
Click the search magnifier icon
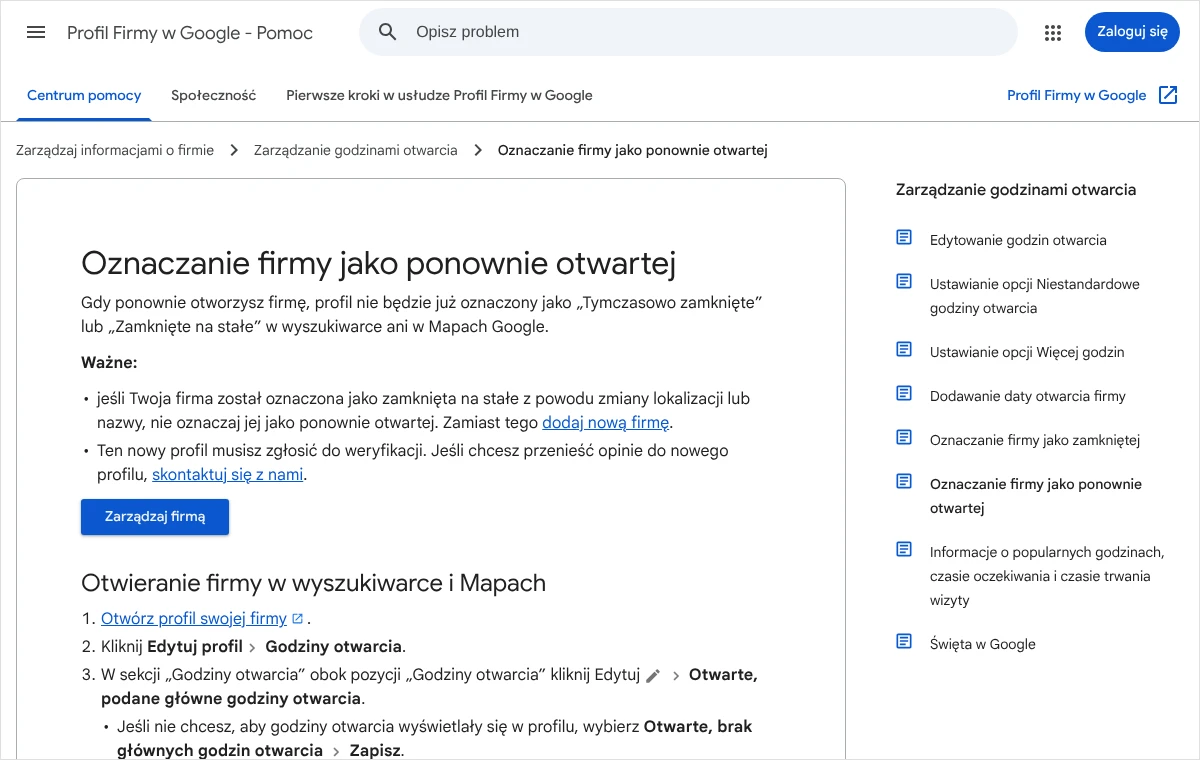point(388,32)
